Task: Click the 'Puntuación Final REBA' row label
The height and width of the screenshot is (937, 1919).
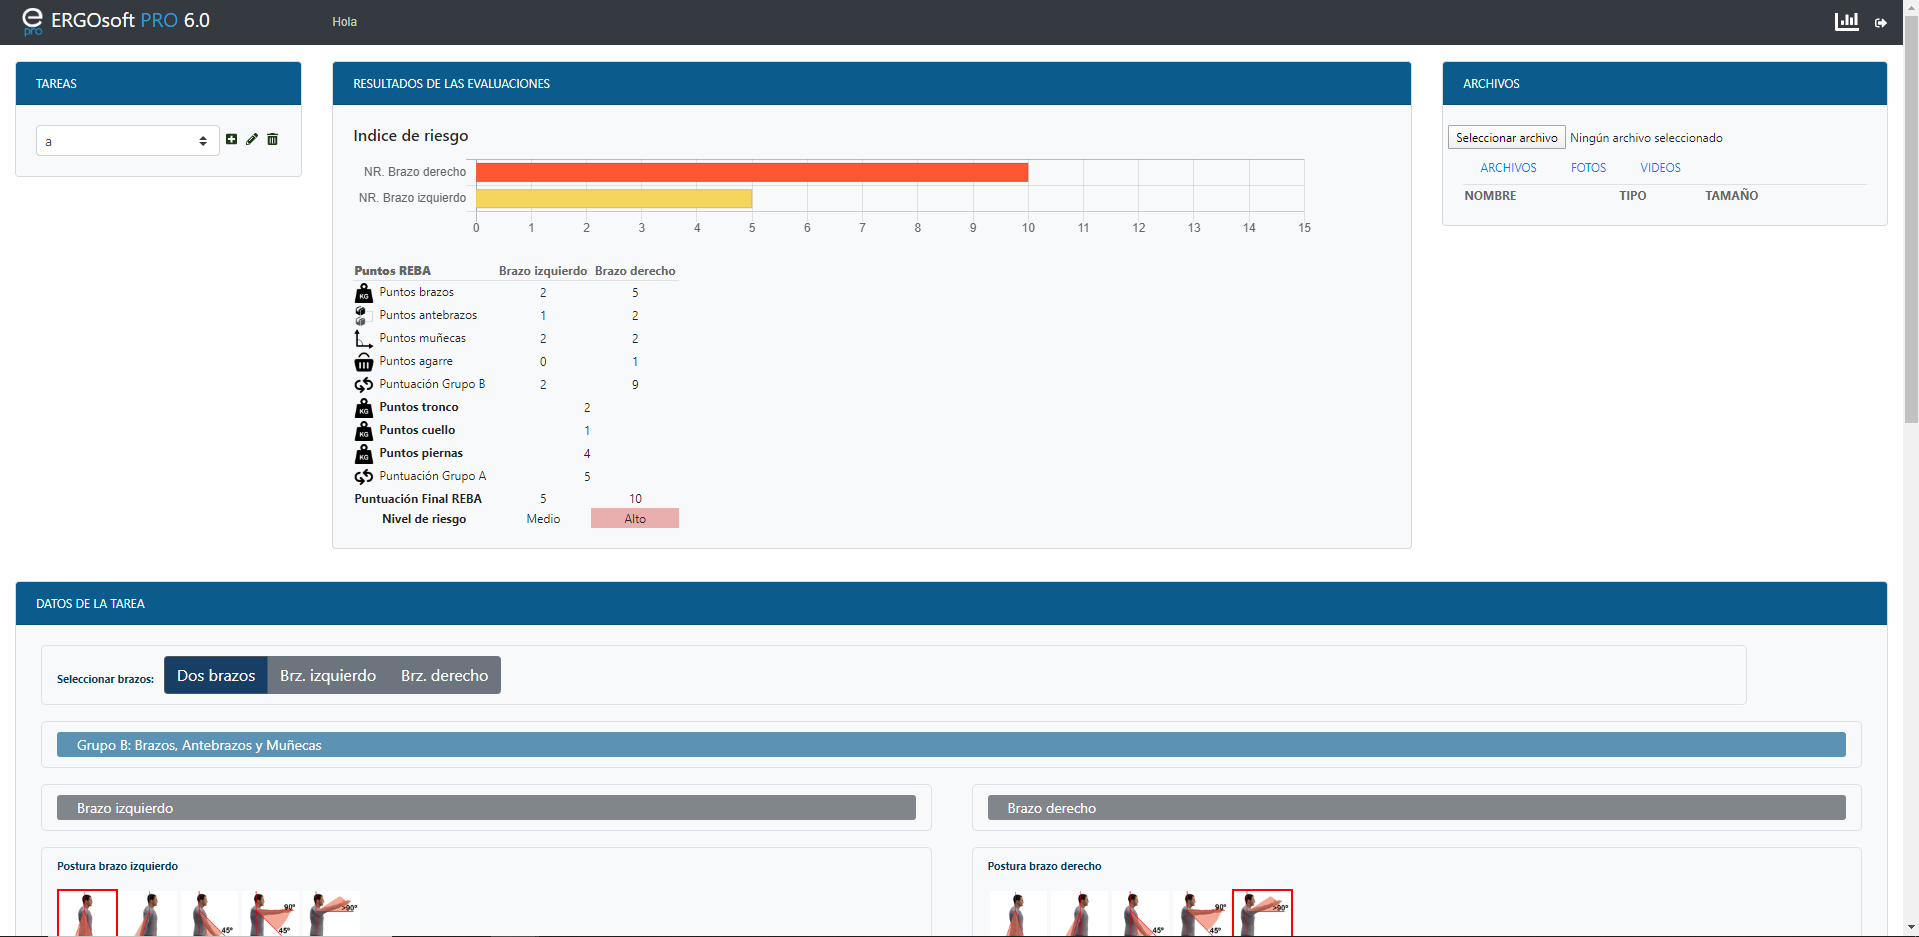Action: [418, 499]
